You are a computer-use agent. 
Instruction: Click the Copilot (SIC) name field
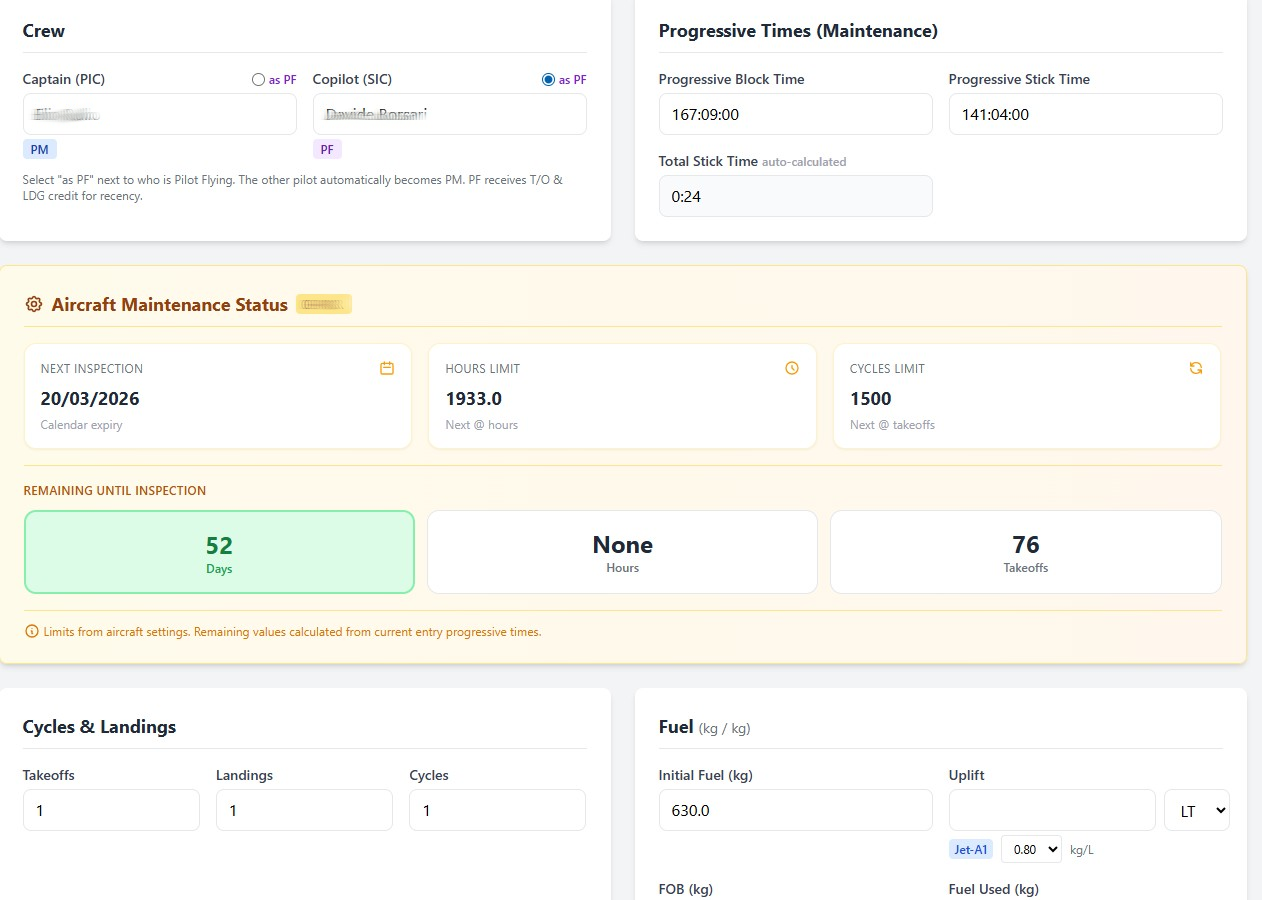click(449, 114)
